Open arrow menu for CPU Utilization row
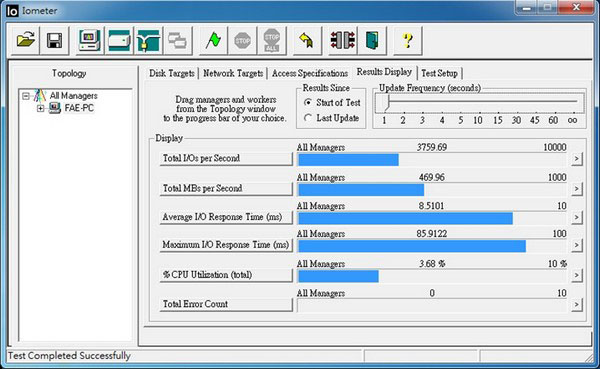600x369 pixels. click(577, 275)
